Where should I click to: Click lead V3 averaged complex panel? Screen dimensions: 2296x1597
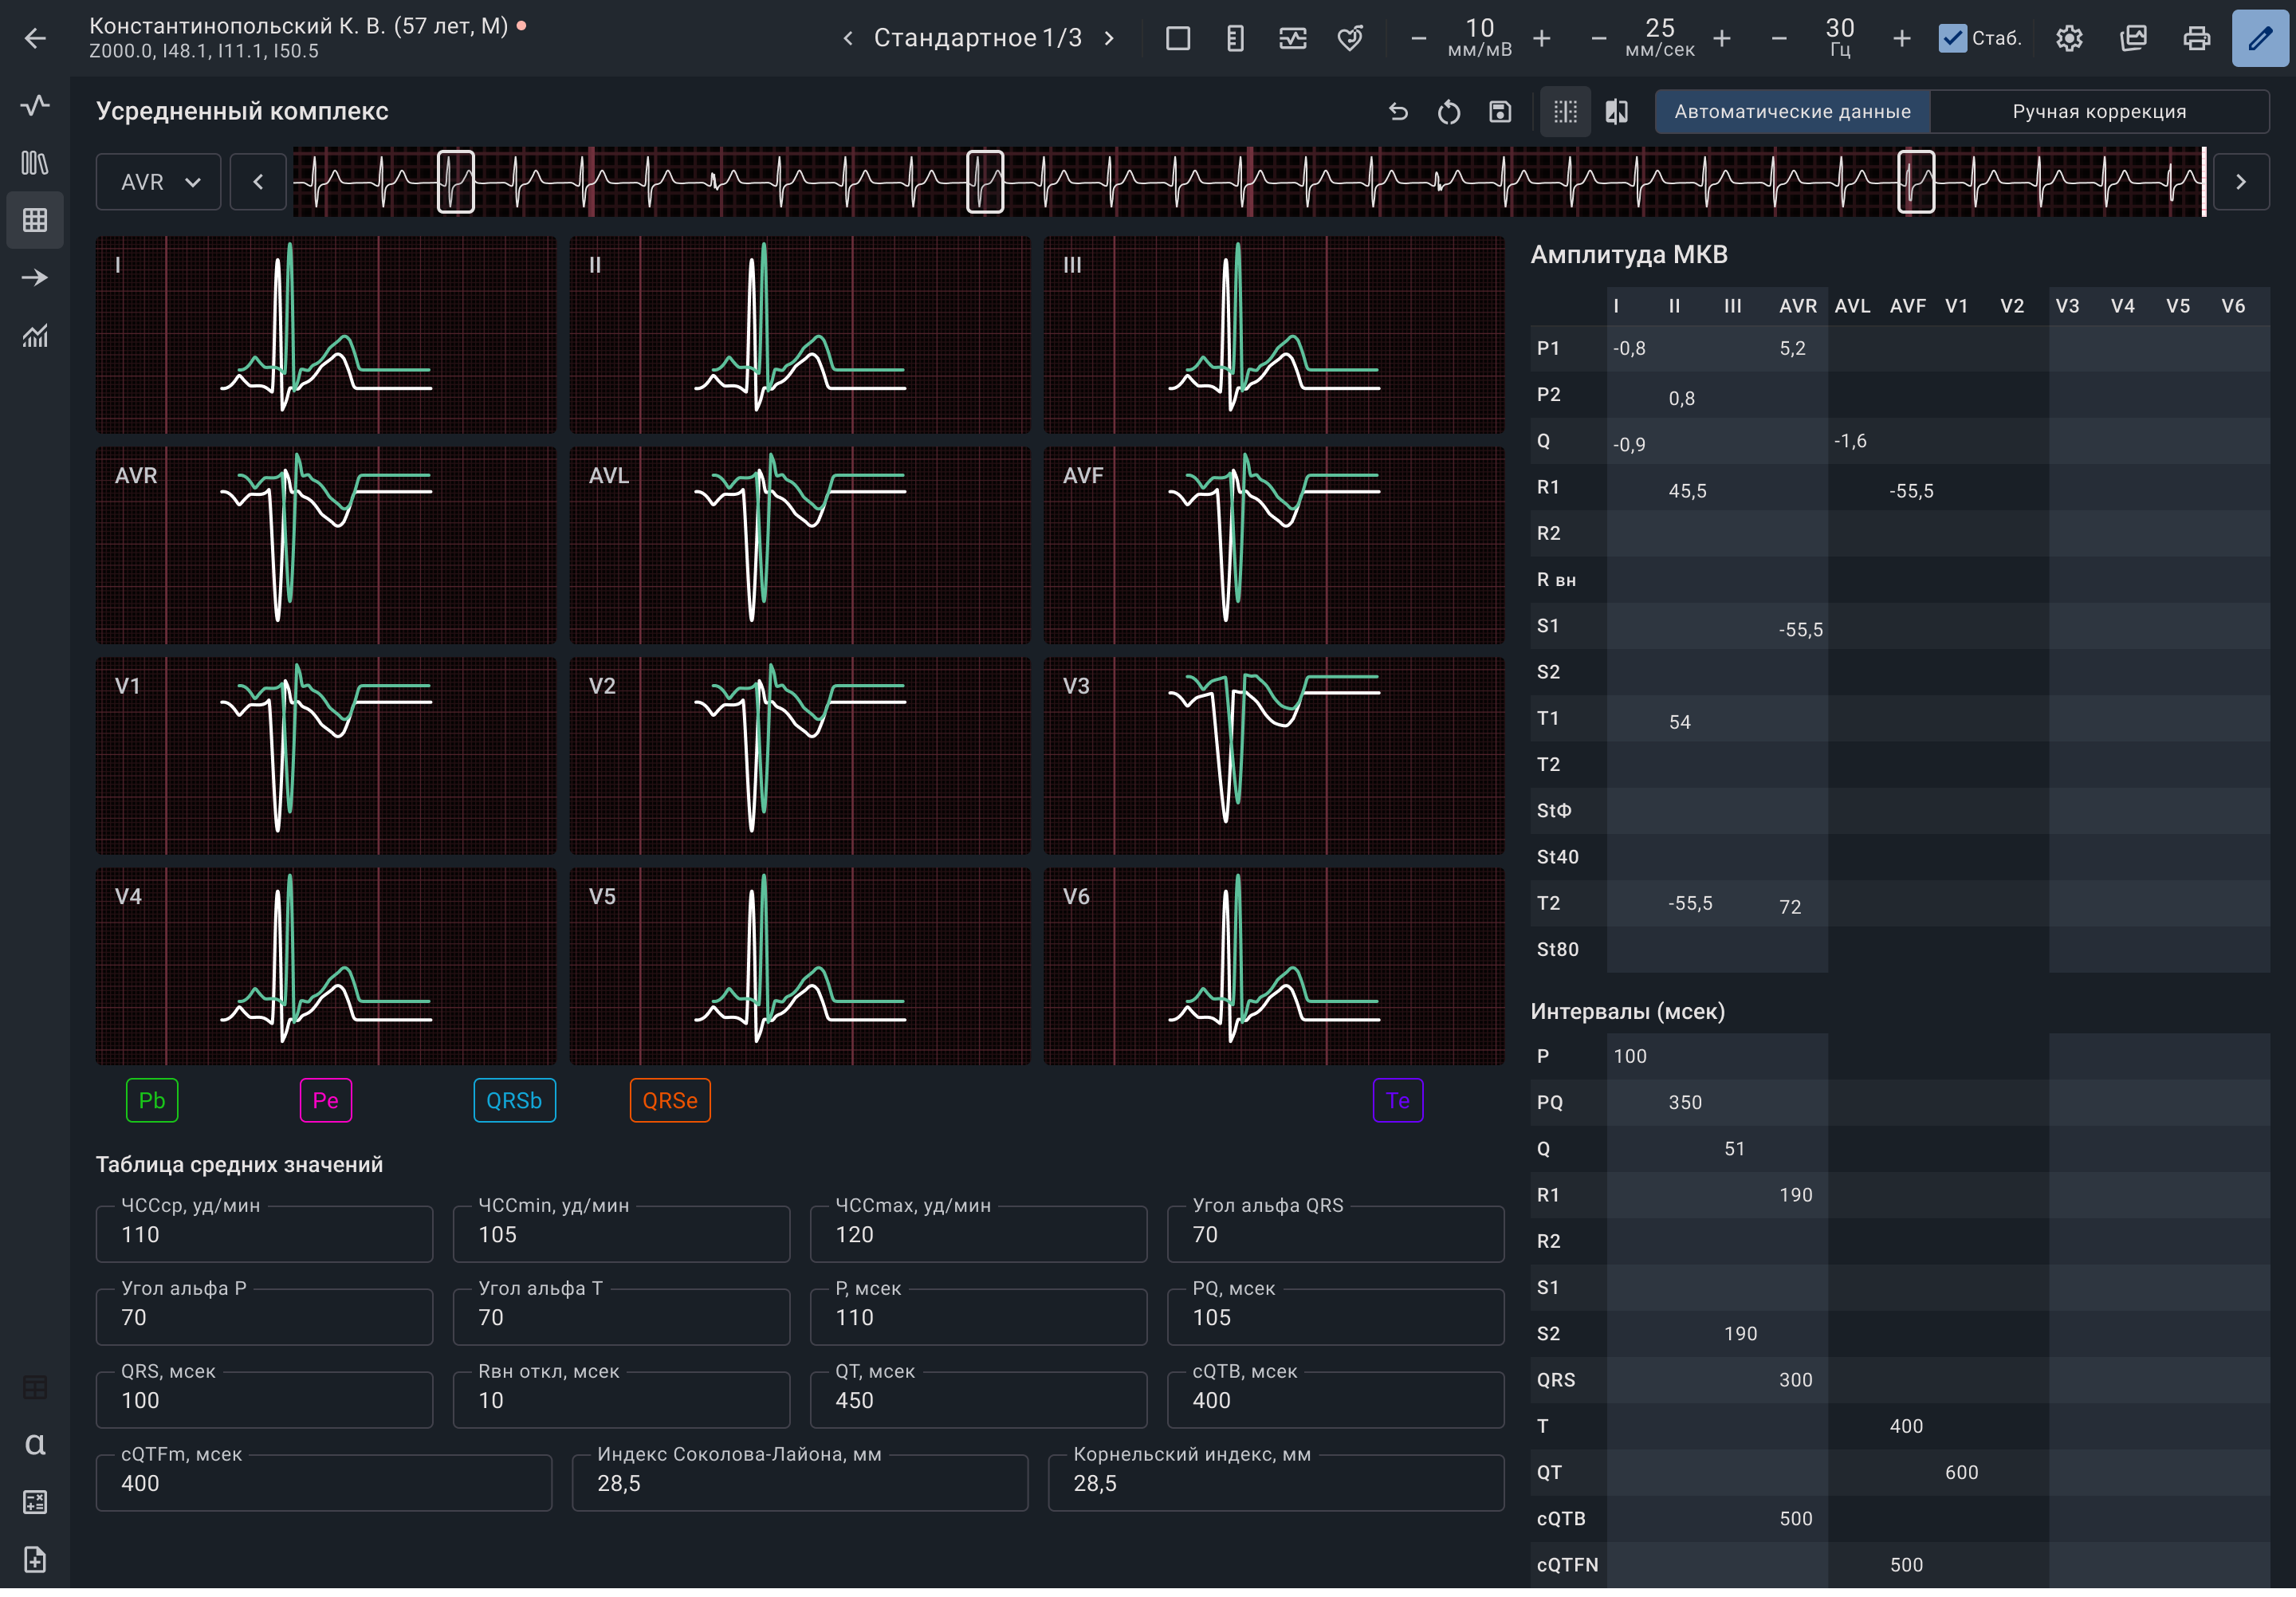pyautogui.click(x=1273, y=756)
